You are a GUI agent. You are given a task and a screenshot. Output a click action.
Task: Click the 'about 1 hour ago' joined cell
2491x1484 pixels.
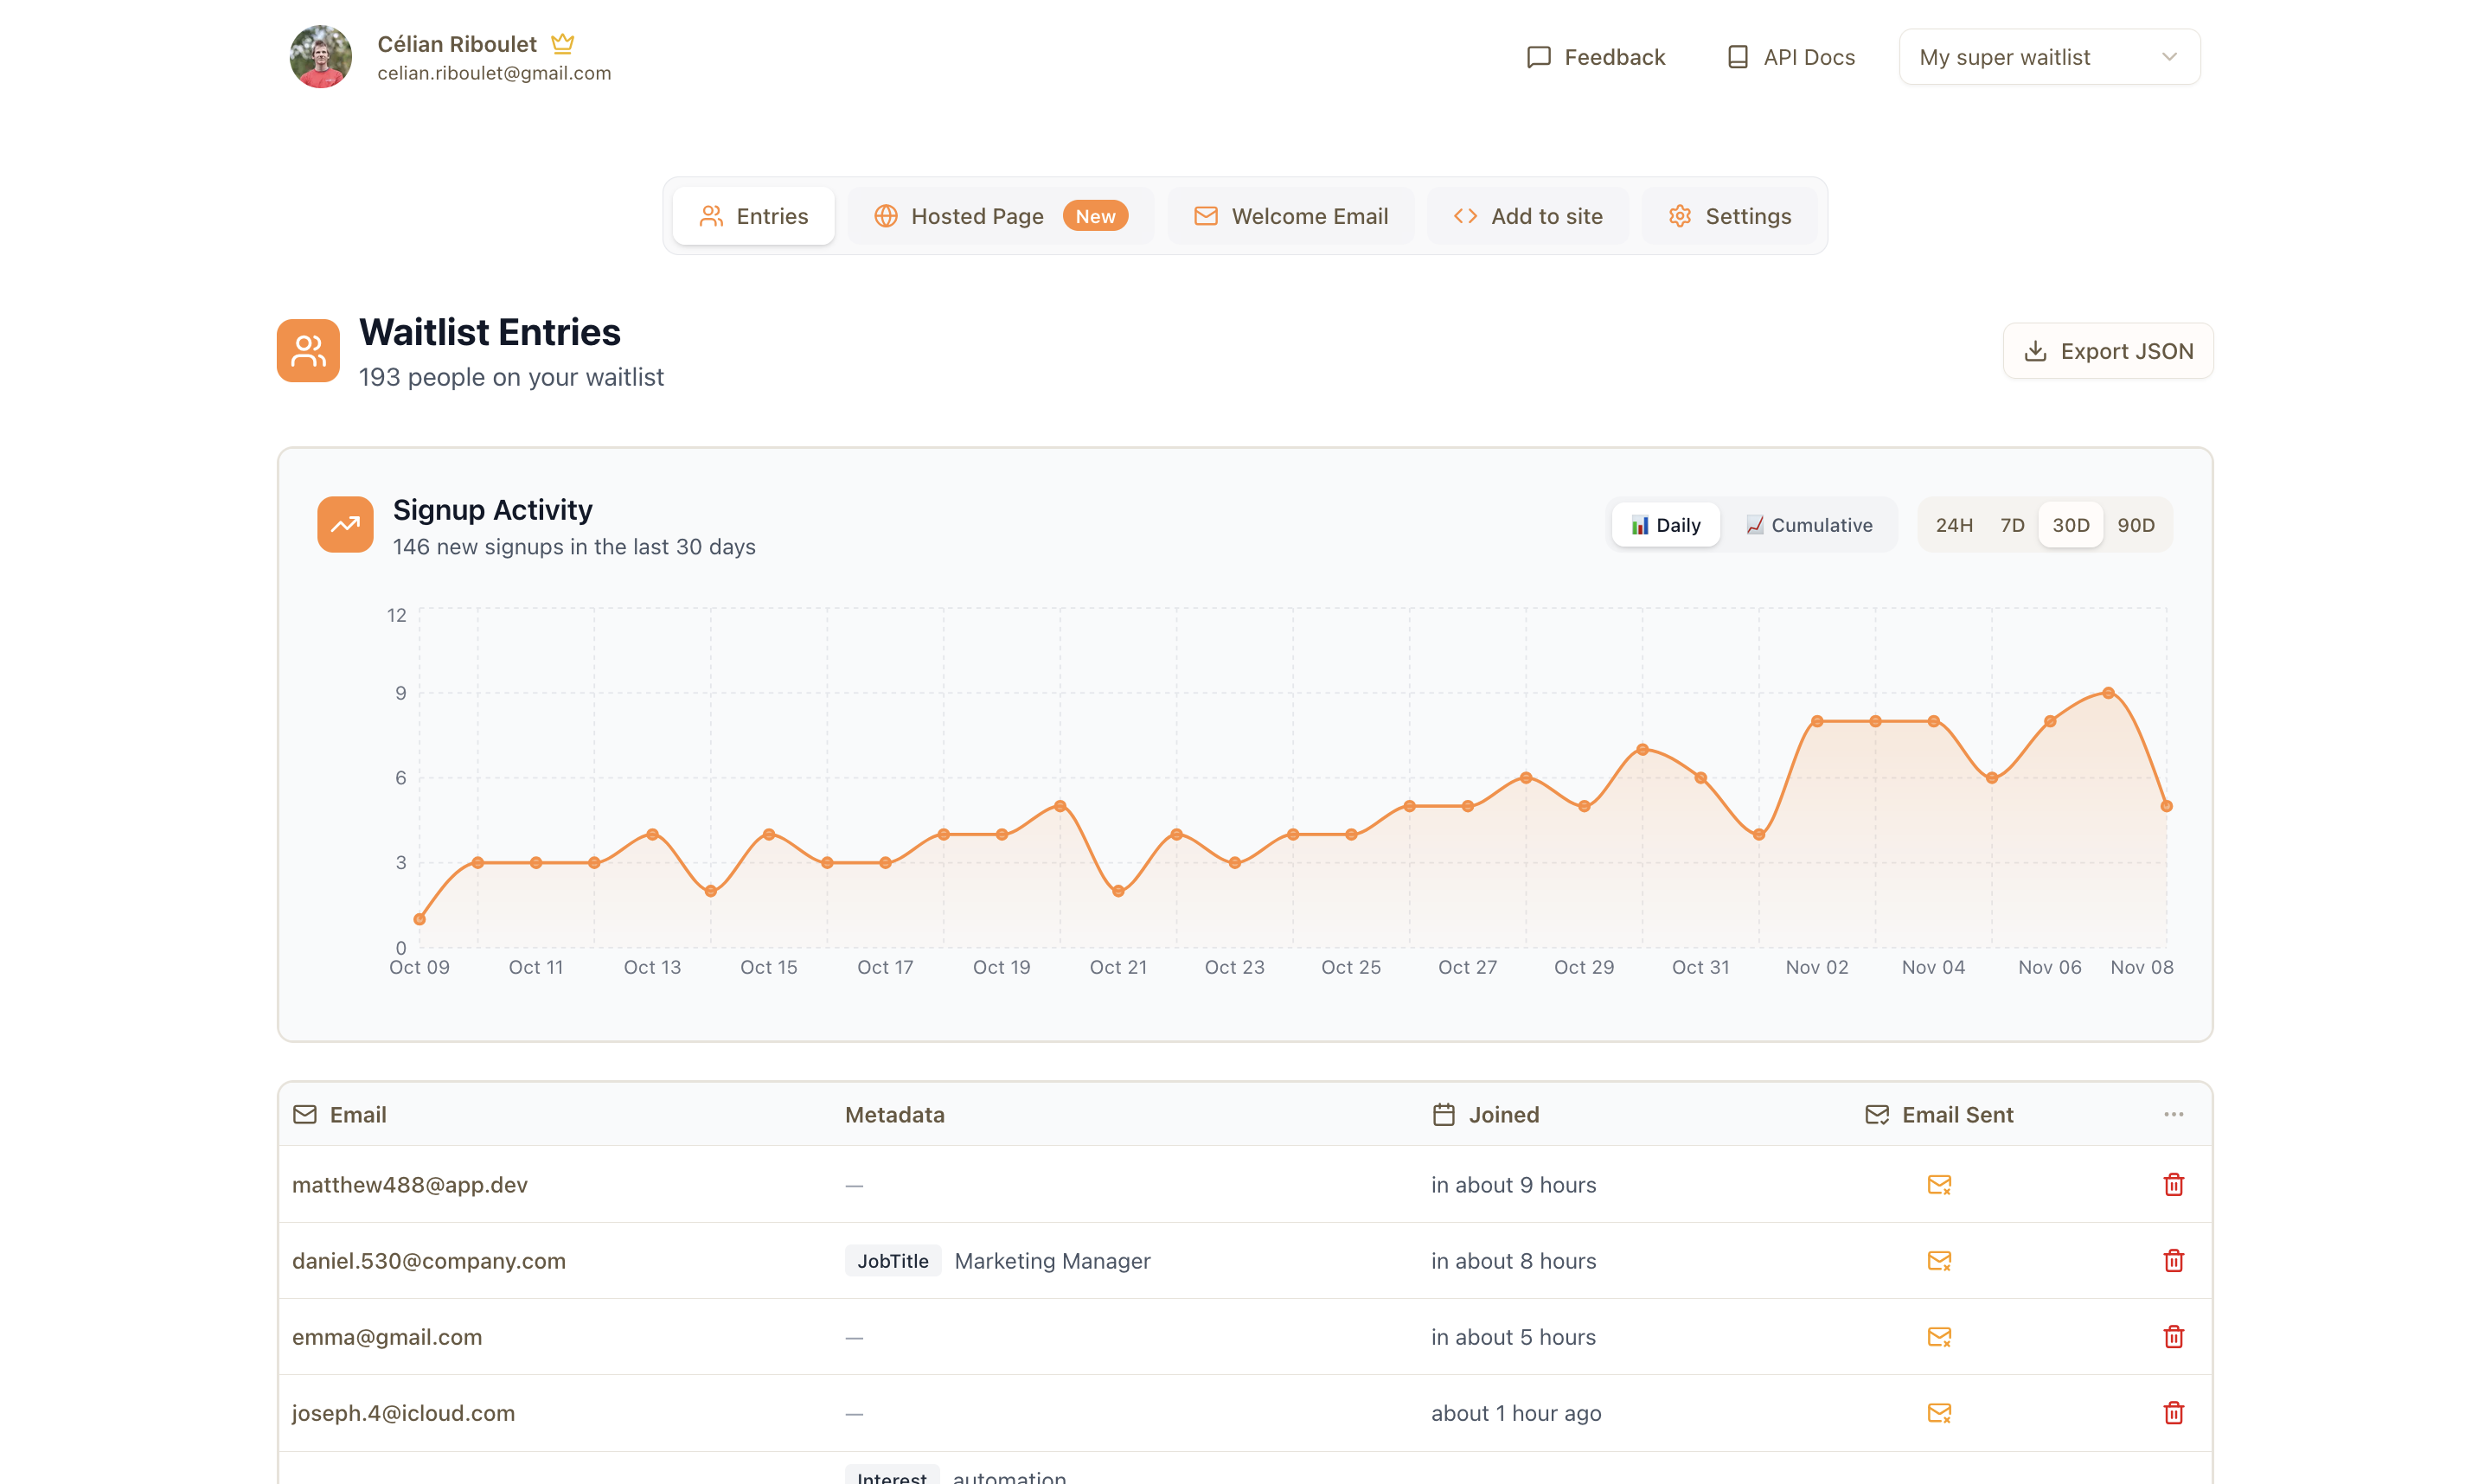[x=1516, y=1412]
